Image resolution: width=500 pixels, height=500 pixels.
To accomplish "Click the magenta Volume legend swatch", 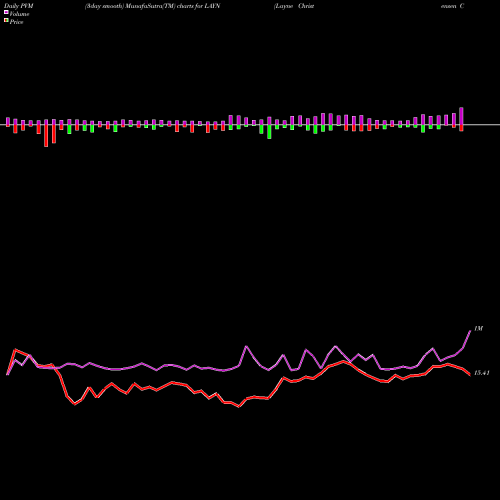I will [6, 12].
